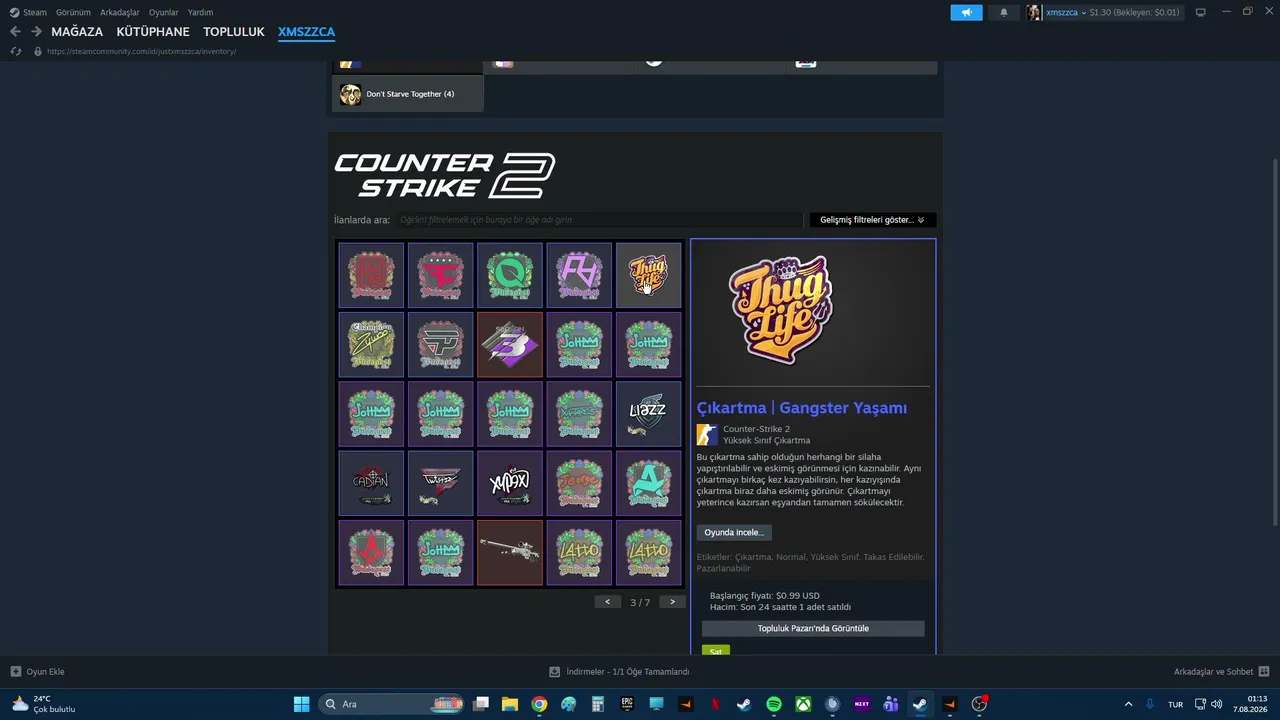
Task: Open Calculator from the taskbar
Action: click(598, 704)
